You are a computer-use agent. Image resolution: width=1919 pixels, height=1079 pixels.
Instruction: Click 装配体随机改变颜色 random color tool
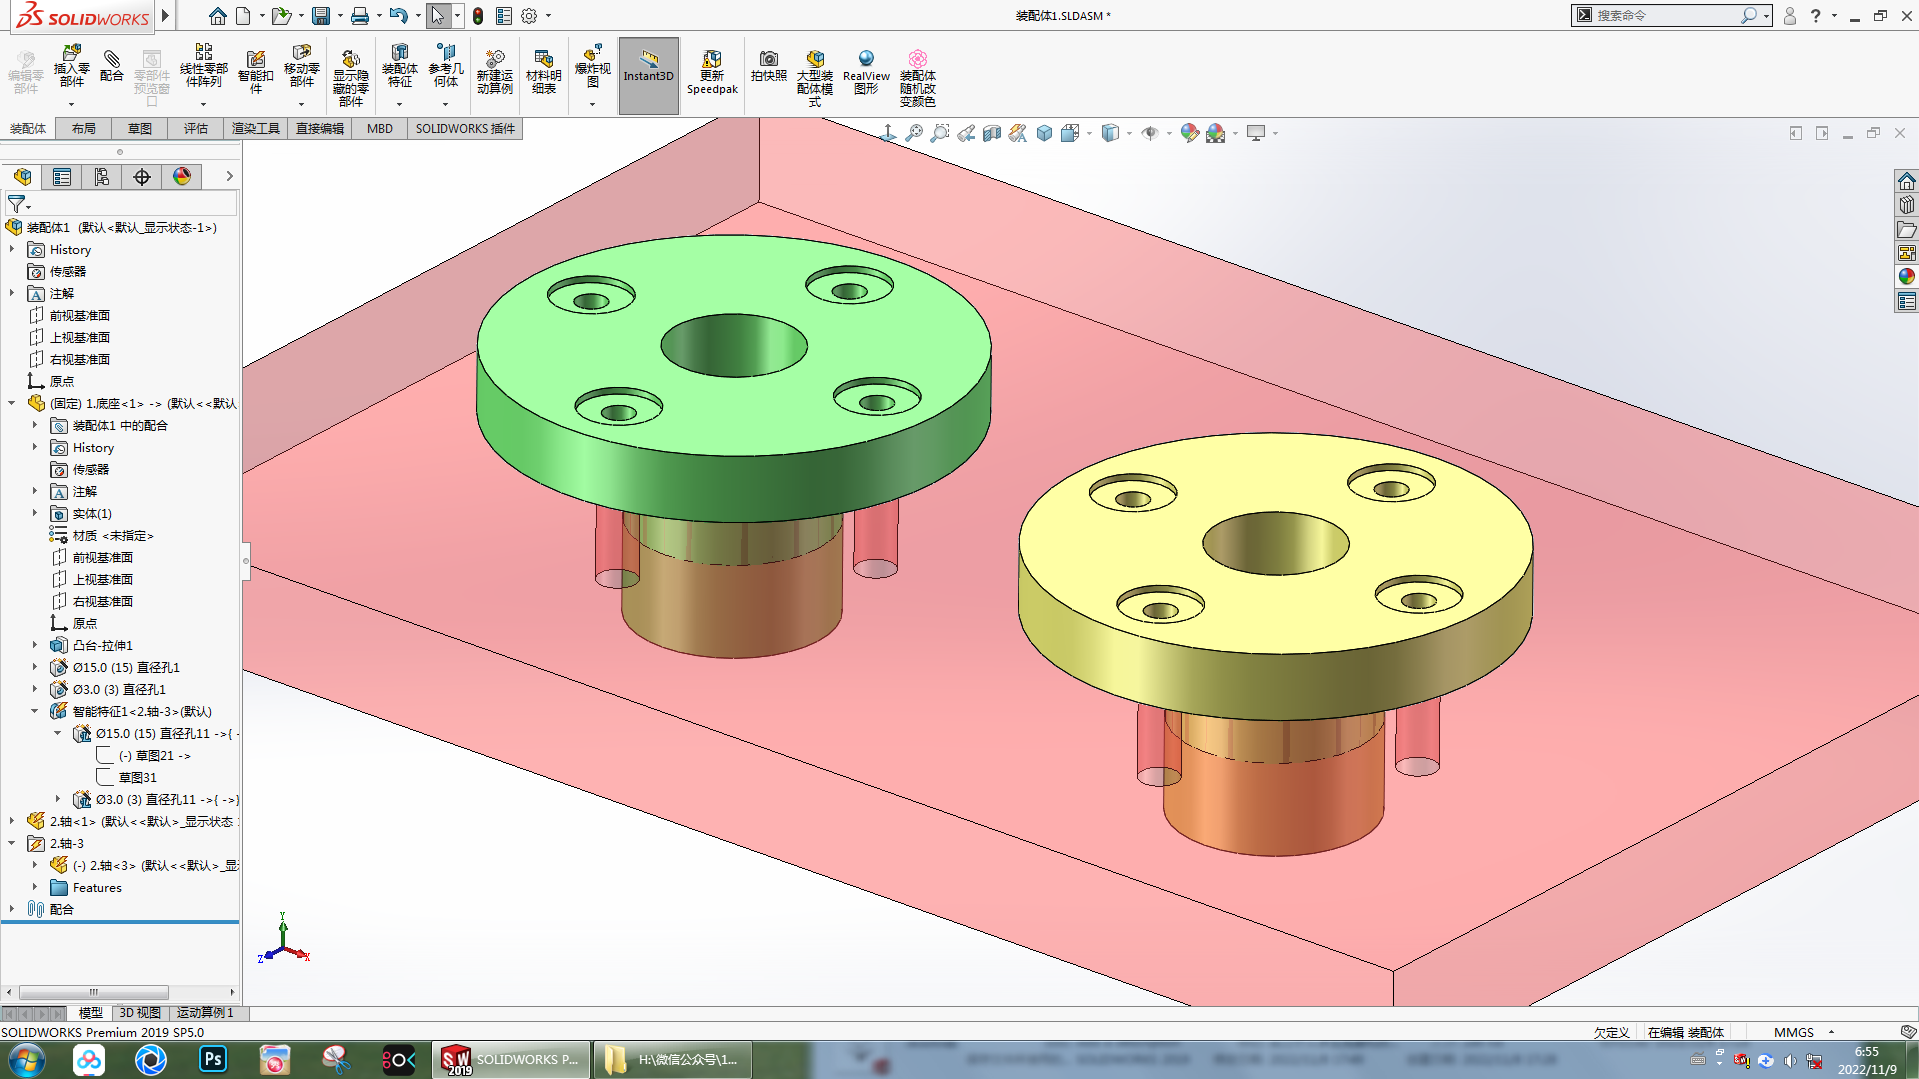tap(918, 78)
